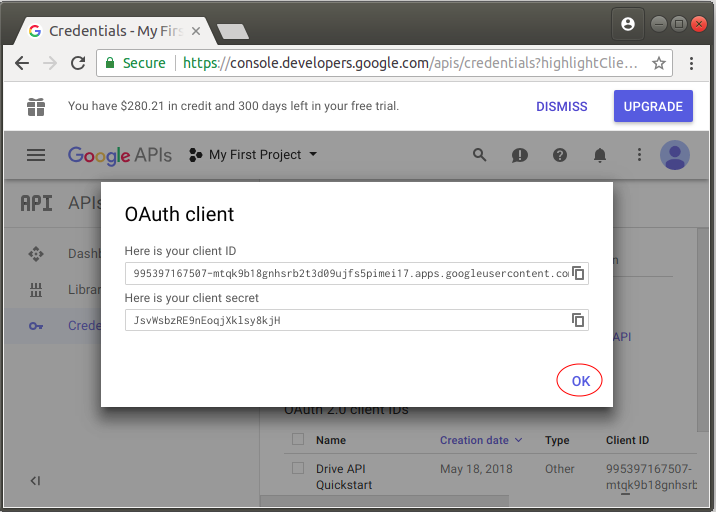Click the UPGRADE button
The width and height of the screenshot is (716, 512).
click(653, 106)
